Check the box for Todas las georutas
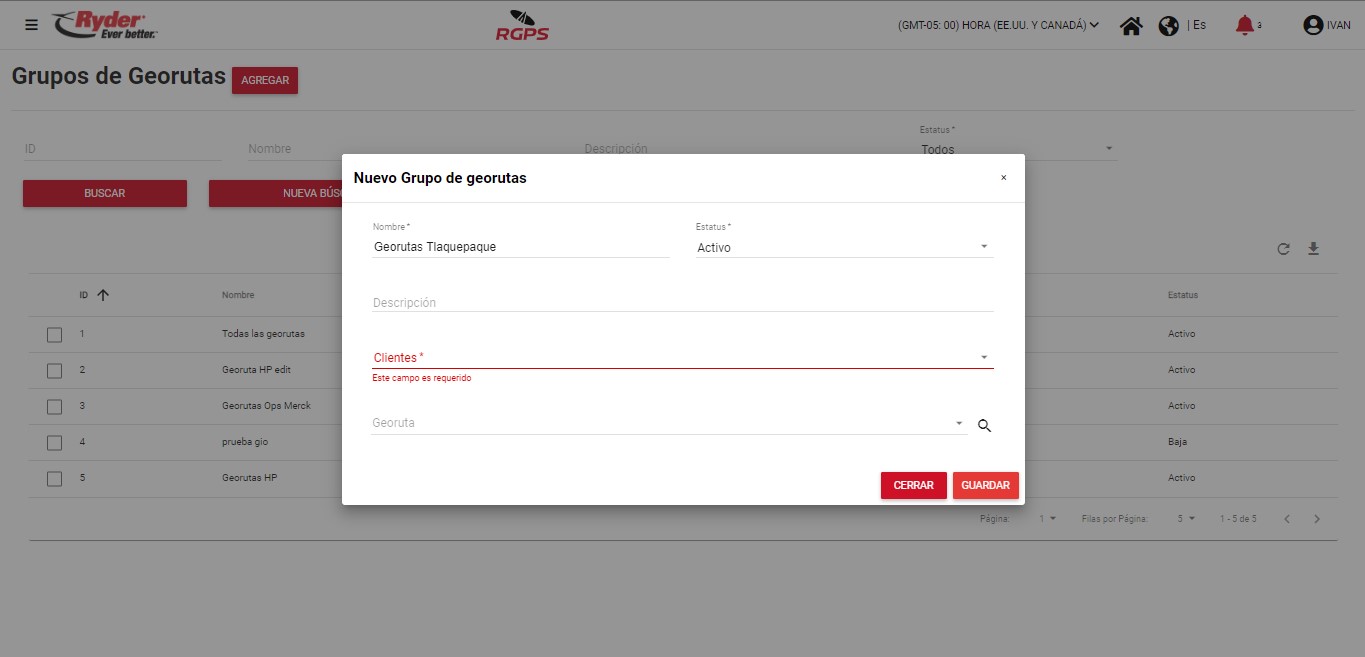The width and height of the screenshot is (1365, 657). [x=55, y=335]
